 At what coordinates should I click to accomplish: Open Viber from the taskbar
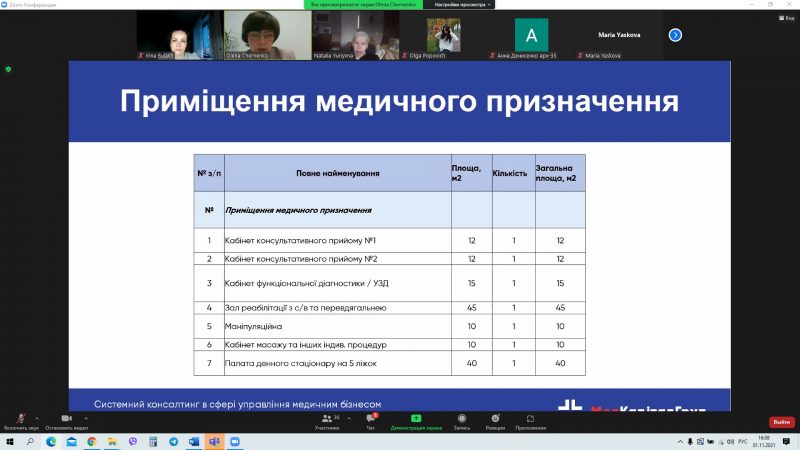pyautogui.click(x=133, y=442)
